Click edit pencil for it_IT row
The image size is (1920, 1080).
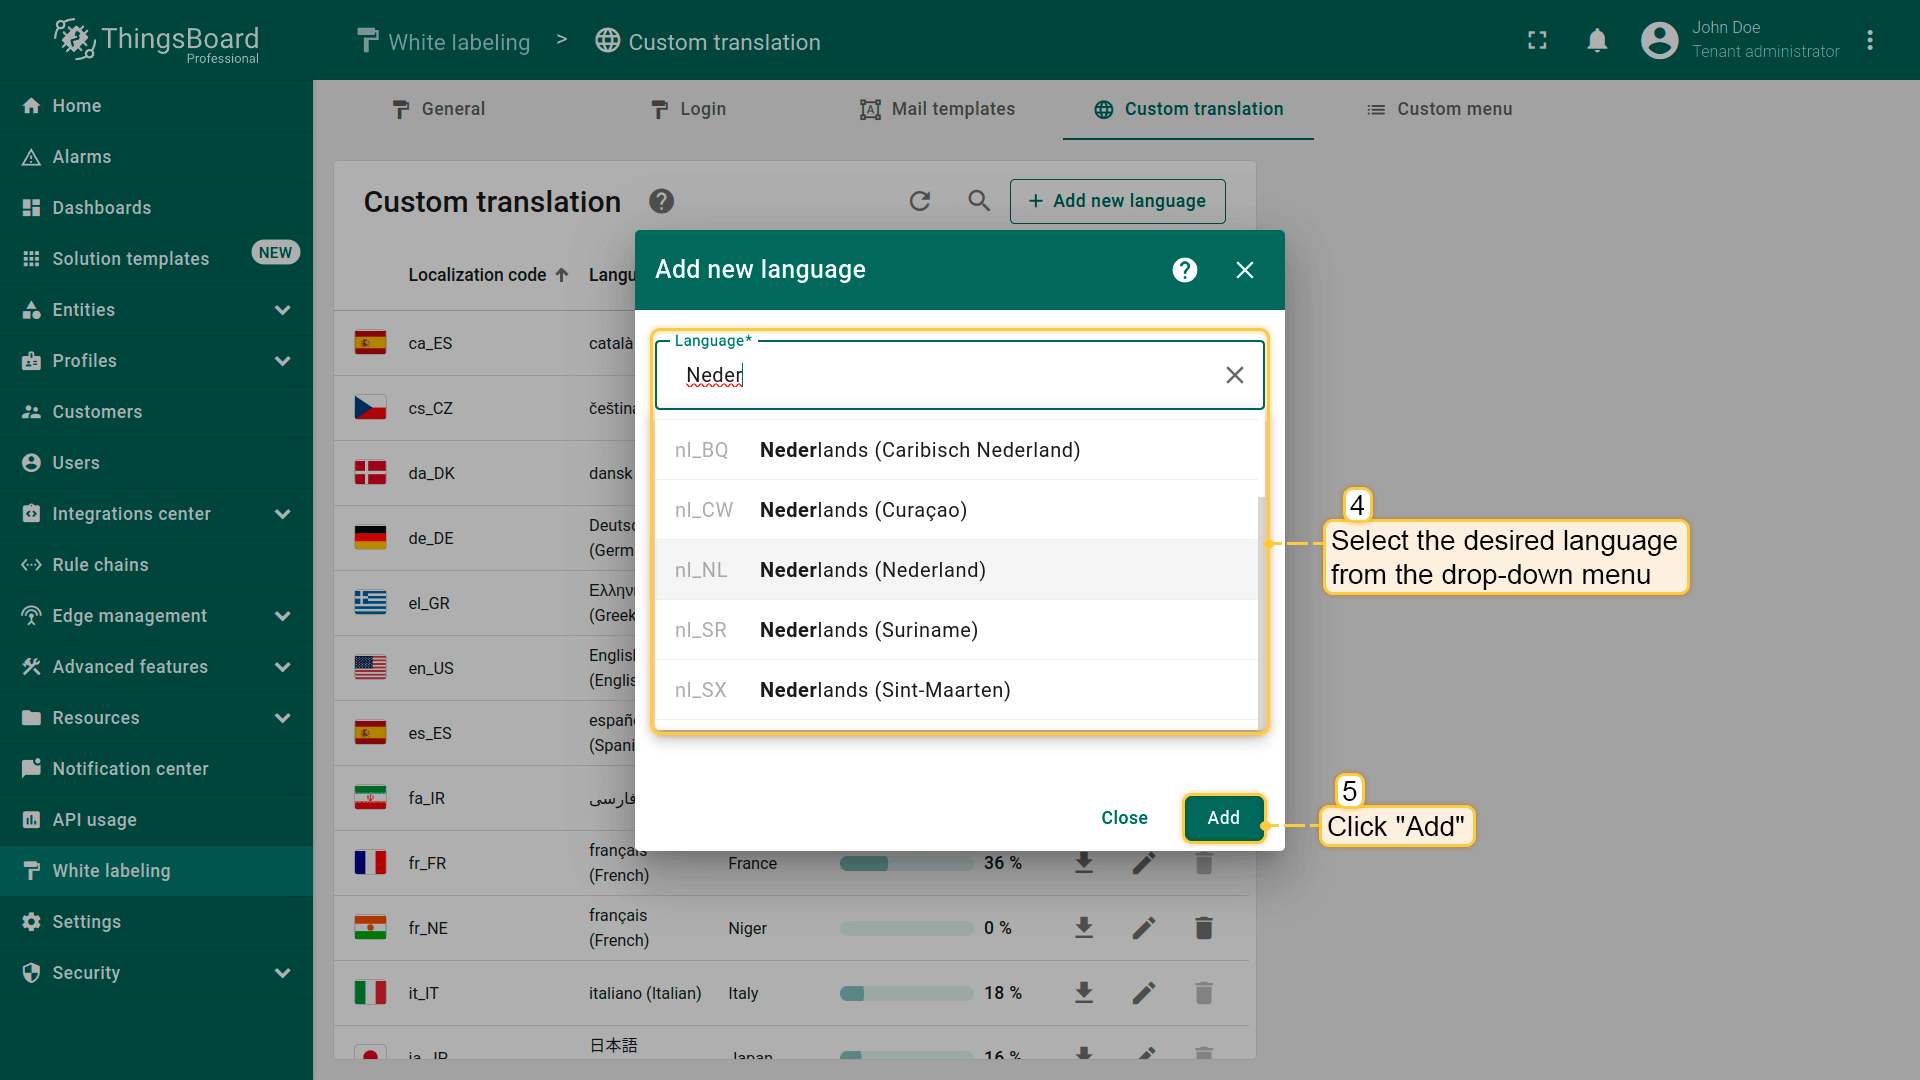point(1143,993)
